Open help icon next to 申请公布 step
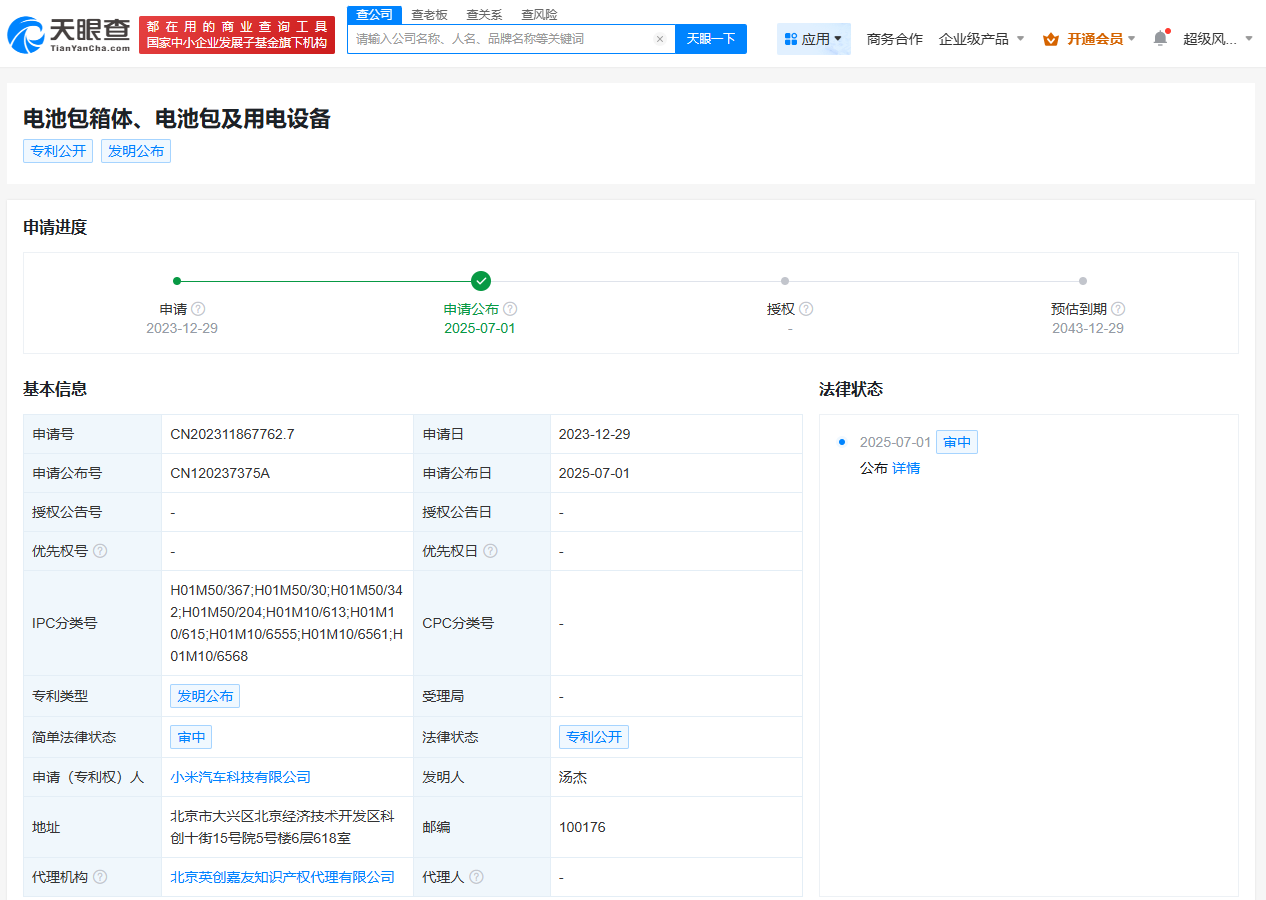Viewport: 1266px width, 900px height. pos(510,309)
